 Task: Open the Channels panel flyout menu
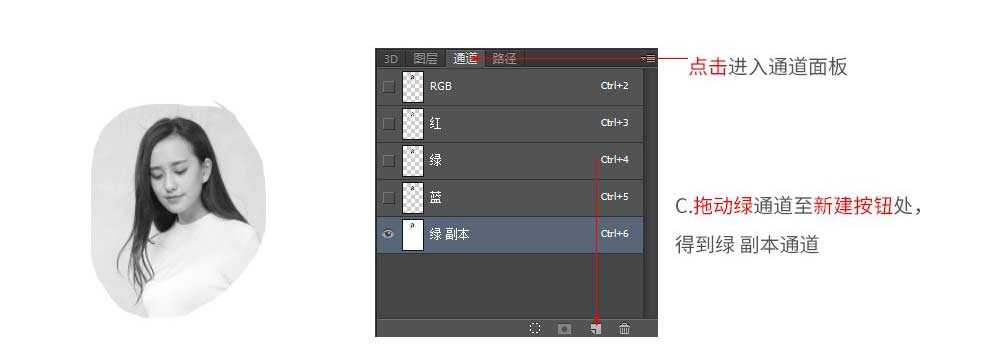pos(649,59)
